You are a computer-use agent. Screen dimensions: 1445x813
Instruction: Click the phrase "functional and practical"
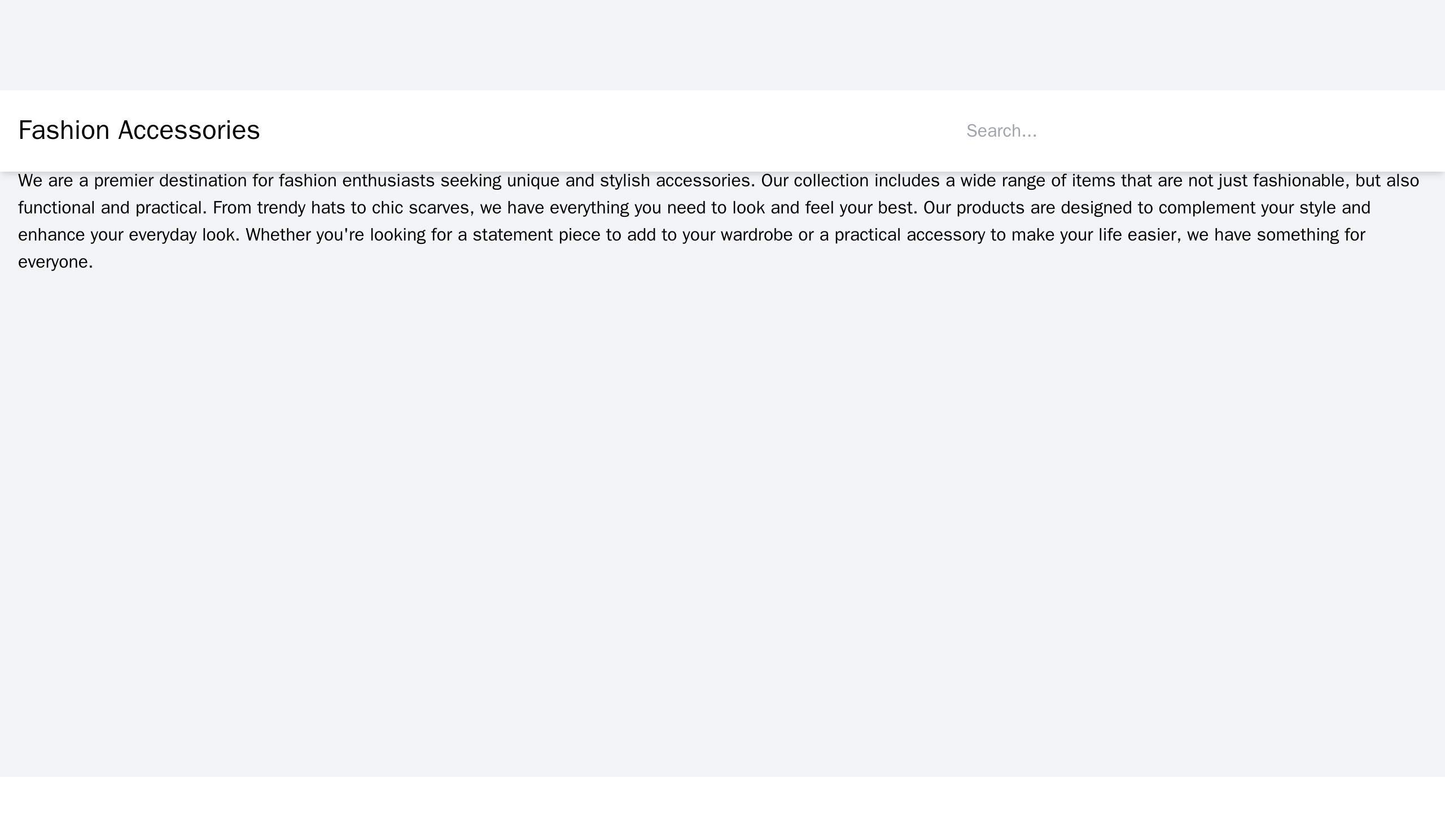112,208
